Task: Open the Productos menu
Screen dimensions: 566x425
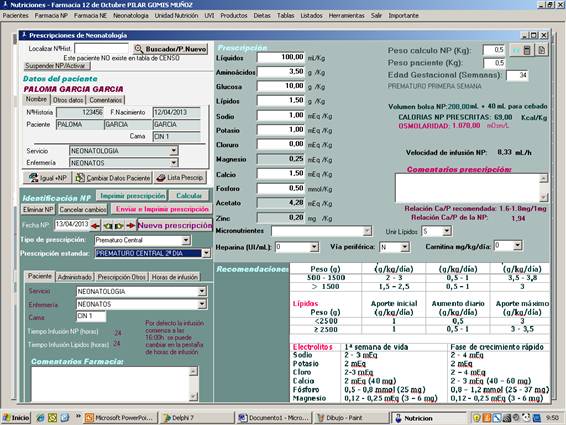Action: 234,16
